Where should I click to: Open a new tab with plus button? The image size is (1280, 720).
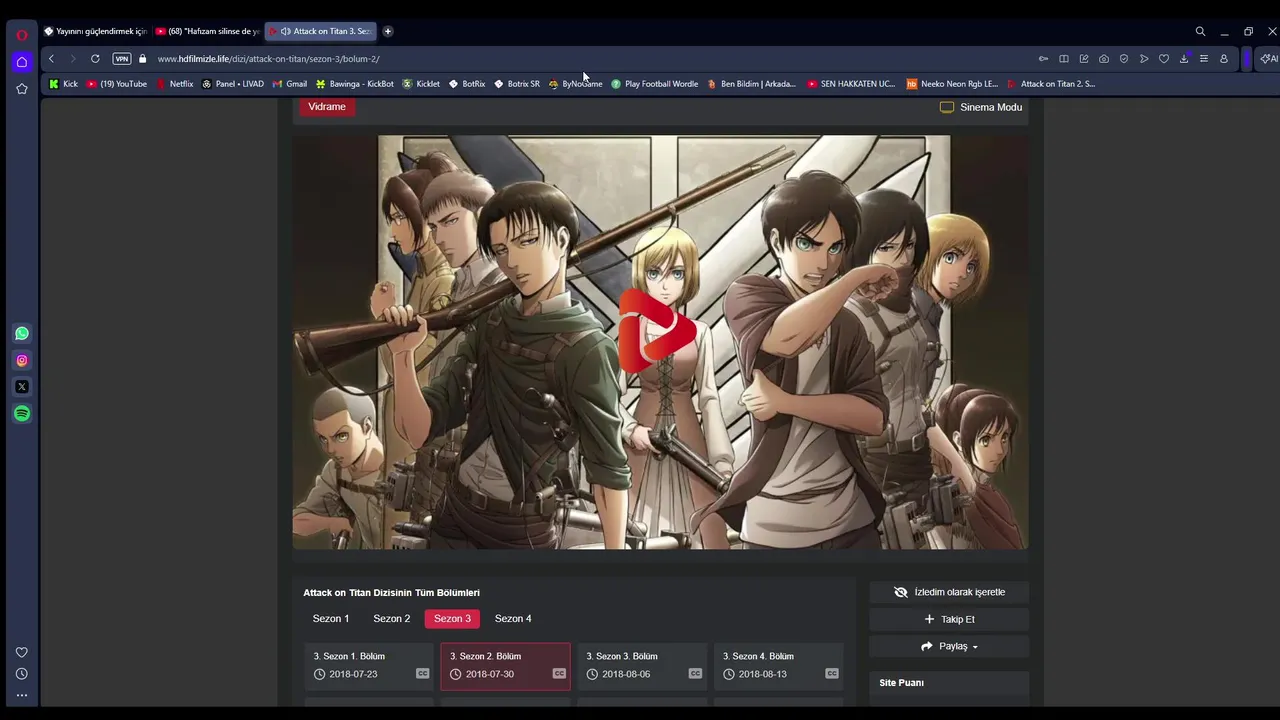pos(388,31)
